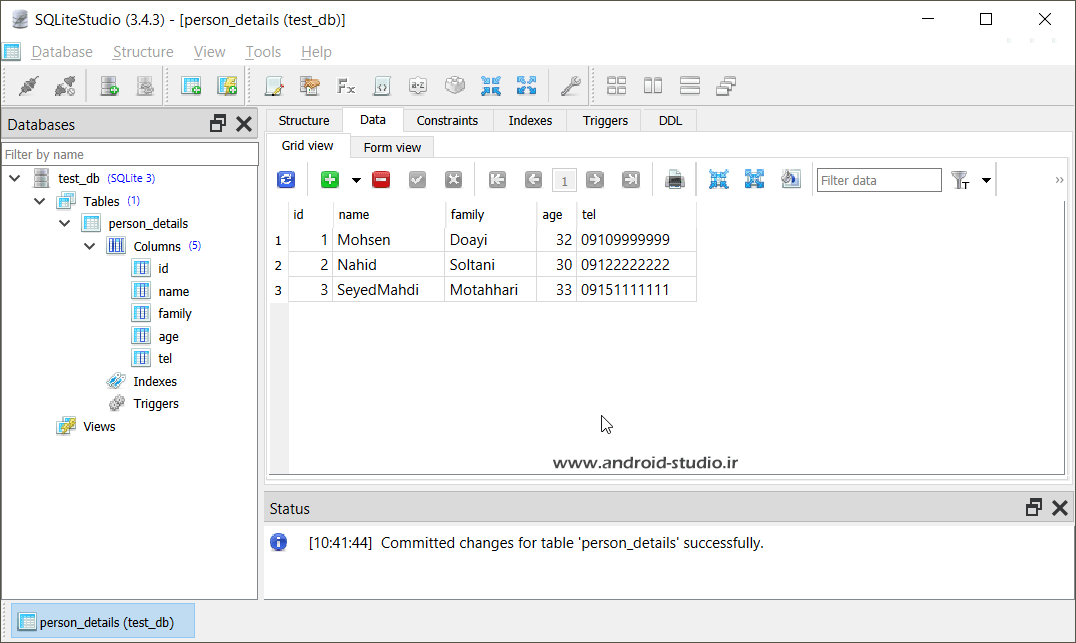Image resolution: width=1076 pixels, height=643 pixels.
Task: Delete selected row with red minus button
Action: (381, 180)
